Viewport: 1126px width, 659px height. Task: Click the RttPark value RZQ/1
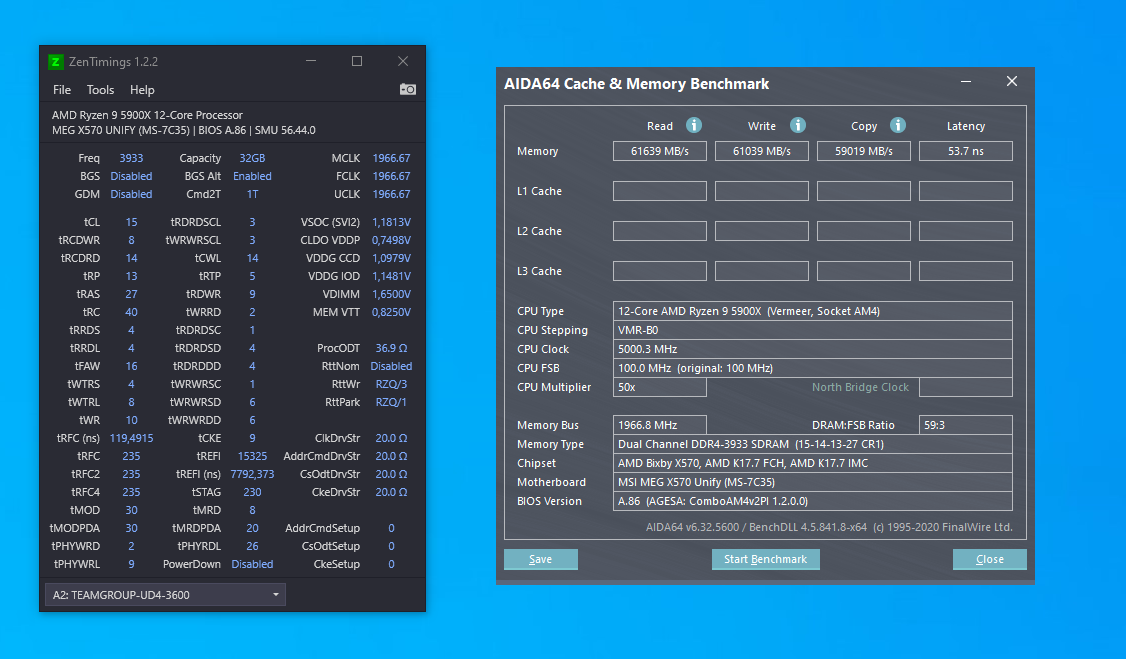tap(391, 402)
